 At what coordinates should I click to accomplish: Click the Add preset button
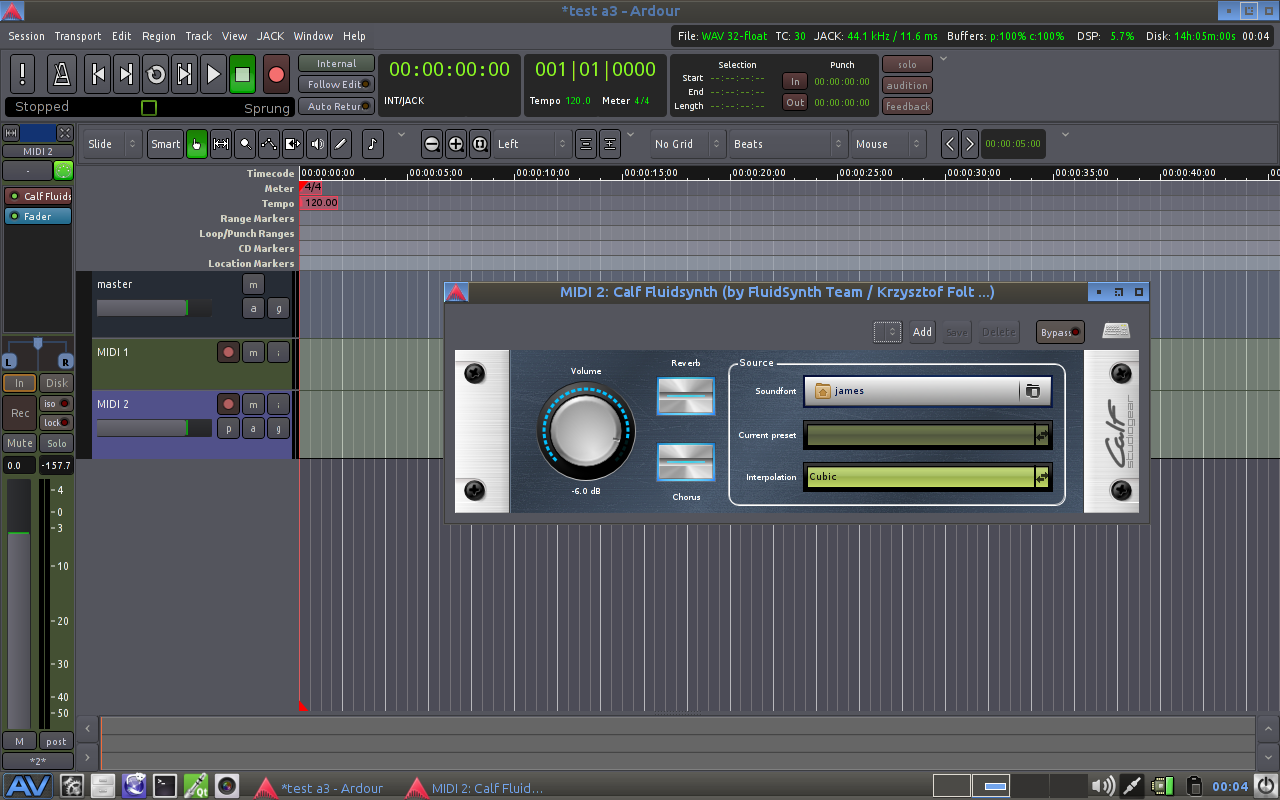pos(922,332)
